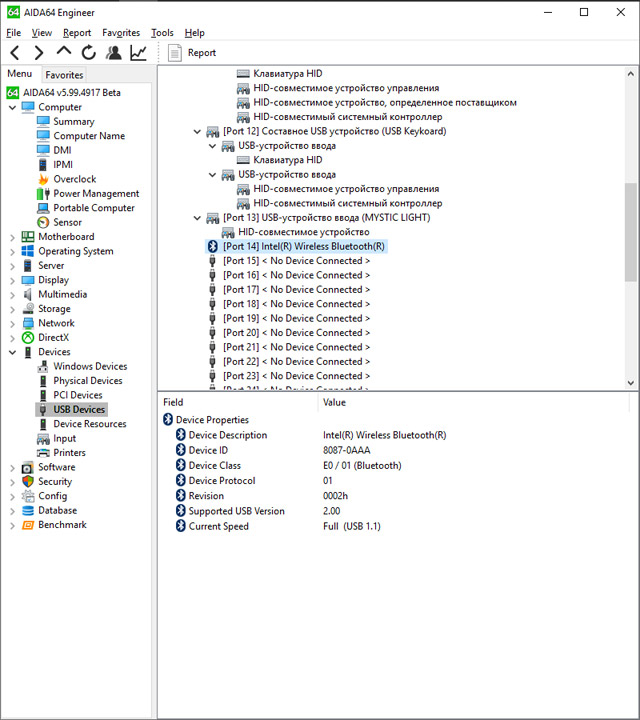The height and width of the screenshot is (720, 640).
Task: Go back with the left arrow toolbar icon
Action: point(15,53)
